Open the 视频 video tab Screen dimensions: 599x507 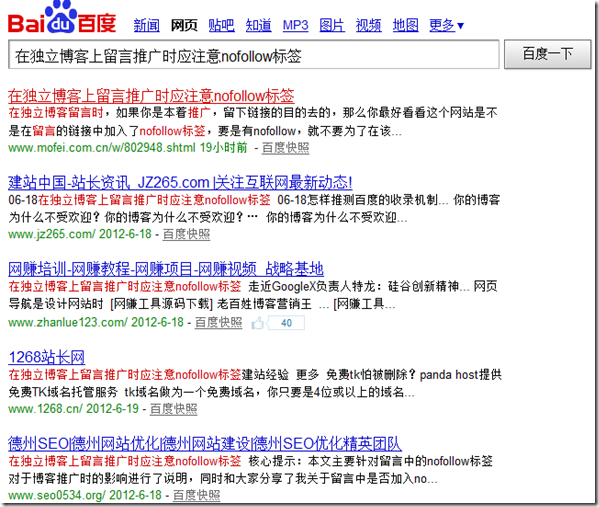click(369, 25)
